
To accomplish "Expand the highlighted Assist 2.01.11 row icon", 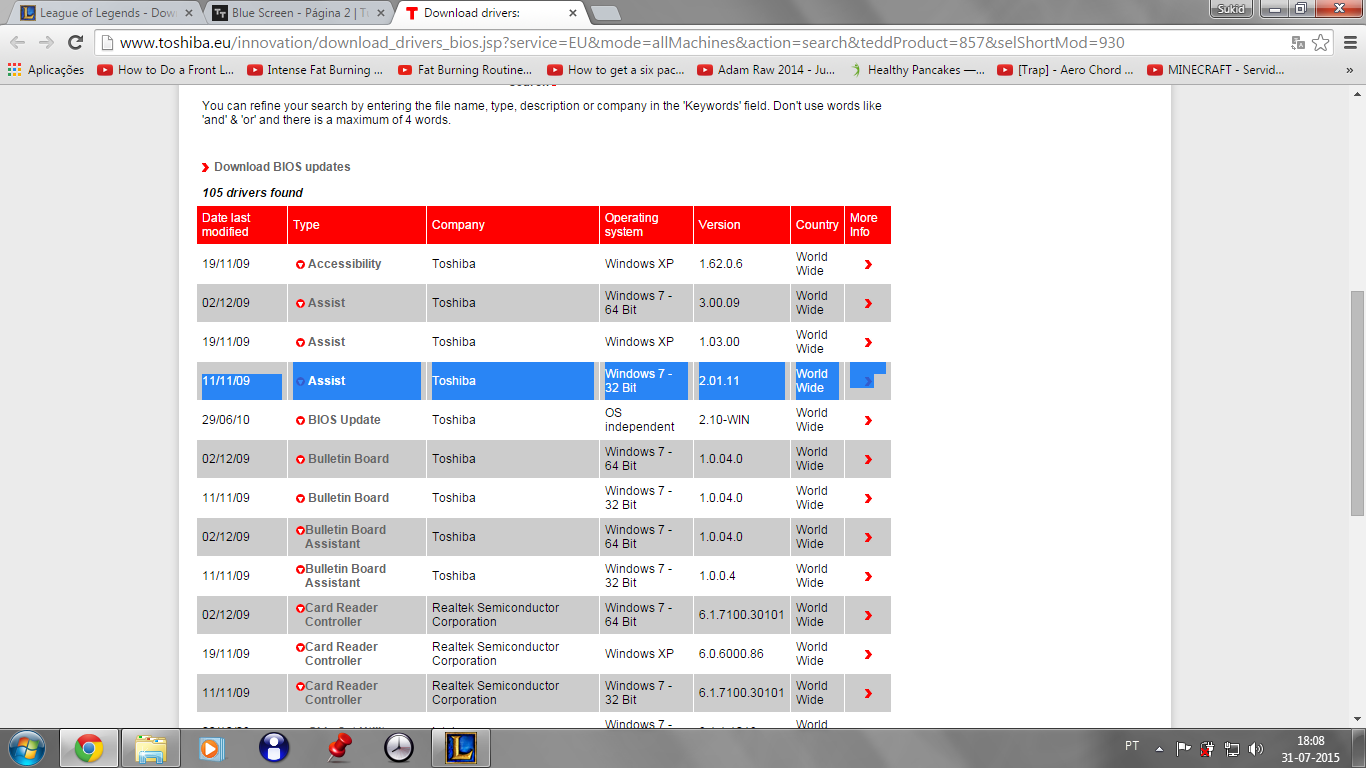I will (300, 382).
